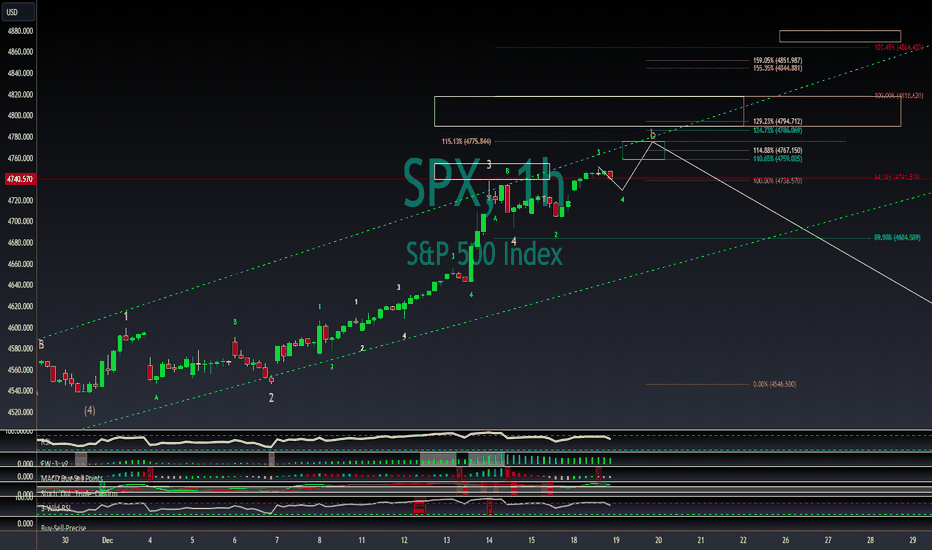Select the 3 Wild RSI indicator label
The height and width of the screenshot is (550, 932).
[x=56, y=508]
